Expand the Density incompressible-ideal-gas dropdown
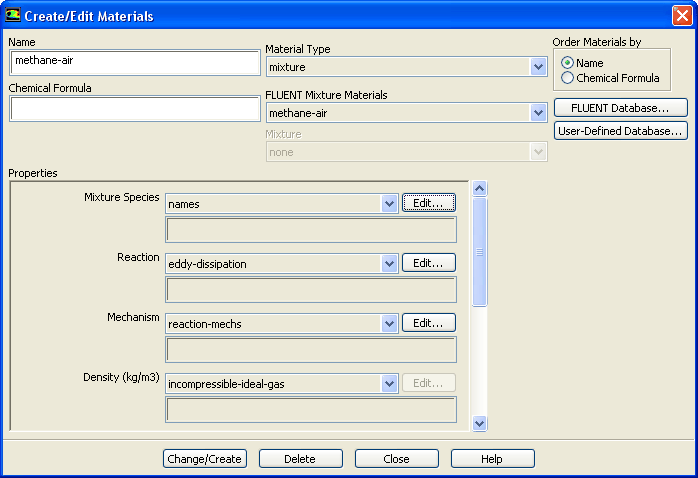 pyautogui.click(x=390, y=384)
